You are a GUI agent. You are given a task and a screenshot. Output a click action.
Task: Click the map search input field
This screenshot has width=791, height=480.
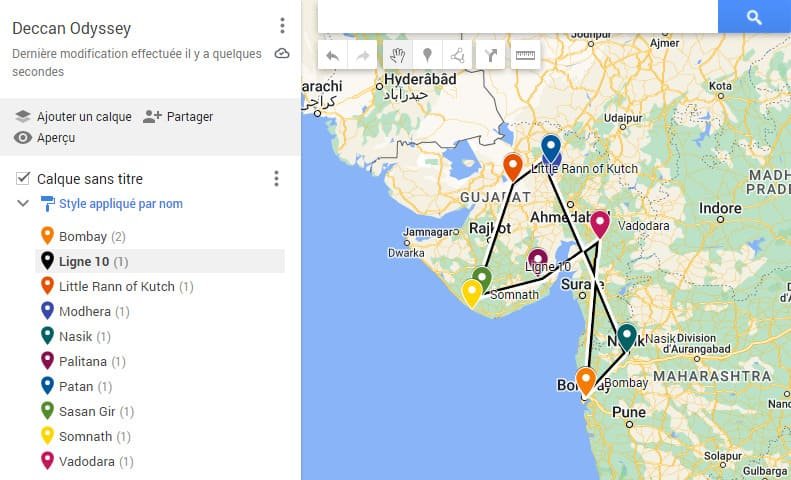tap(518, 17)
